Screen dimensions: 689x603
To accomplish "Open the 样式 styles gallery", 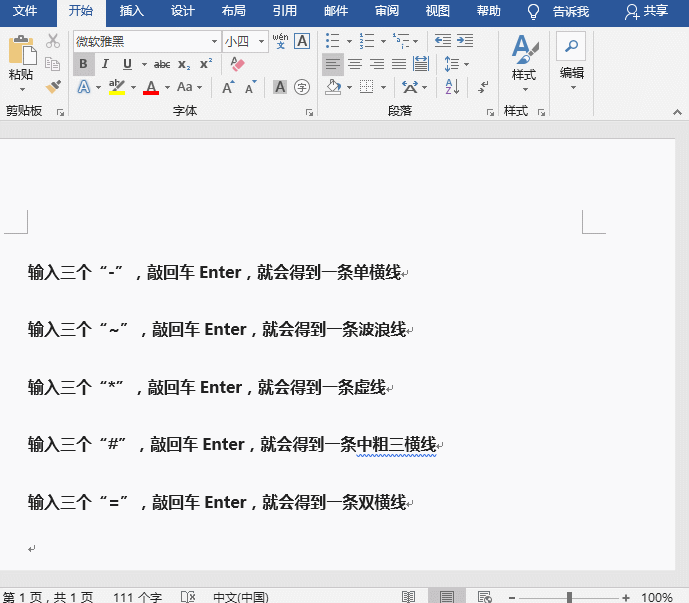I will pyautogui.click(x=524, y=64).
